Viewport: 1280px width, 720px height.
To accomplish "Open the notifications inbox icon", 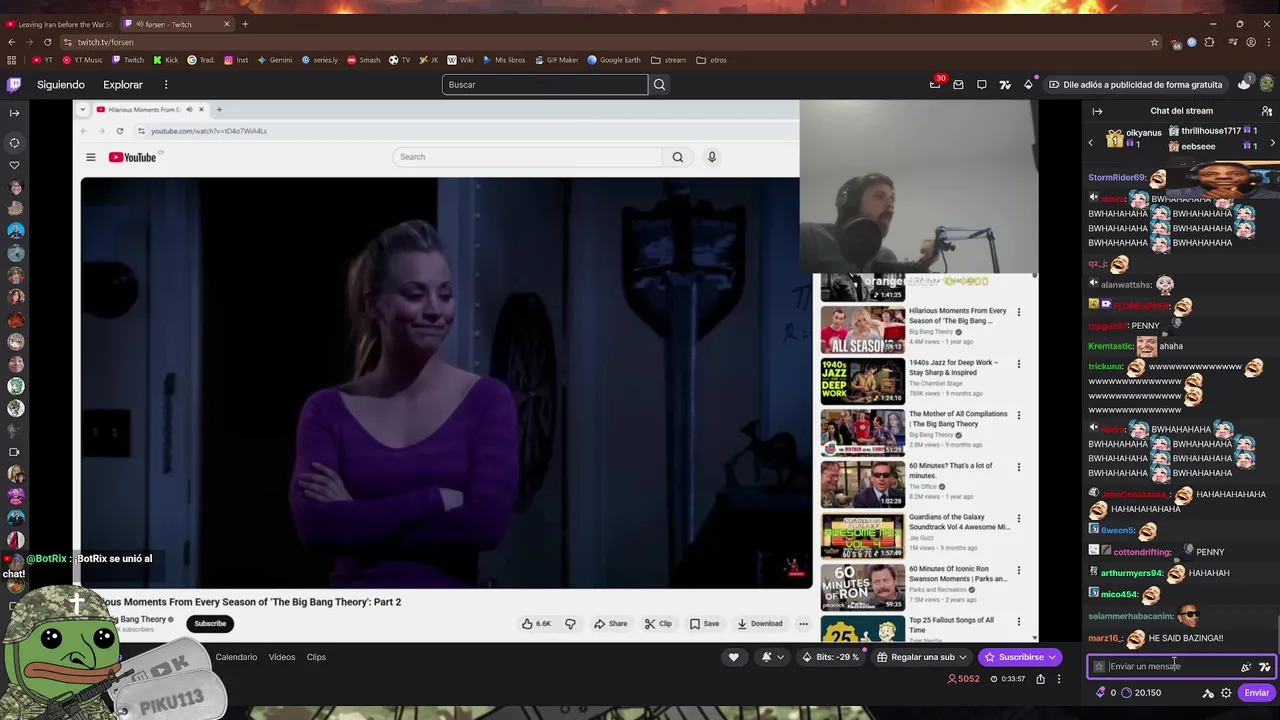I will [958, 85].
